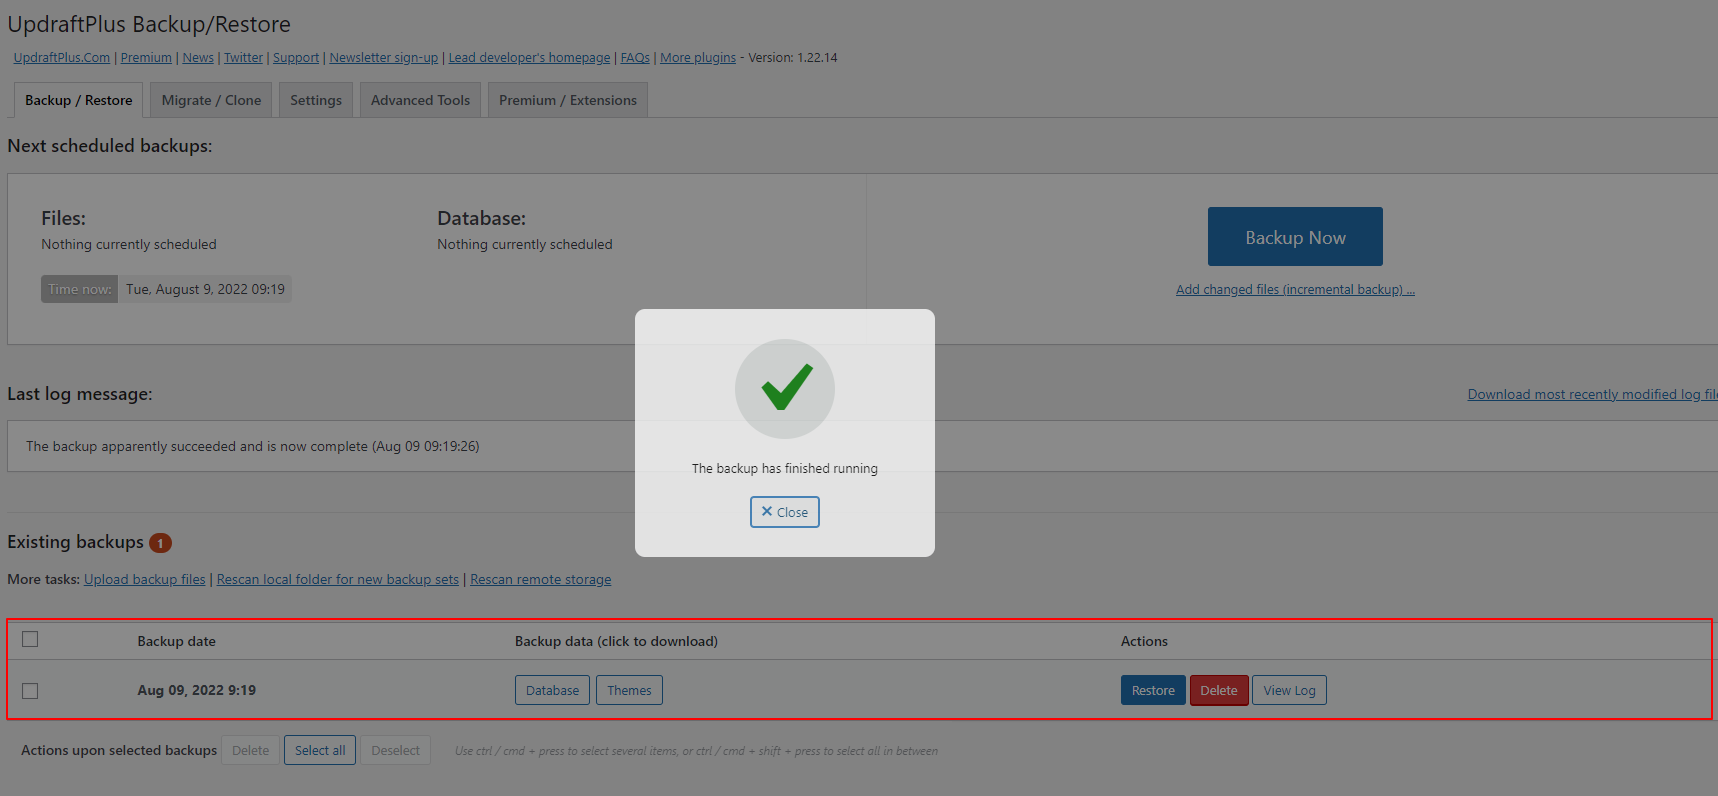Screen dimensions: 1718x796
Task: Click the Backup Now button
Action: point(1295,237)
